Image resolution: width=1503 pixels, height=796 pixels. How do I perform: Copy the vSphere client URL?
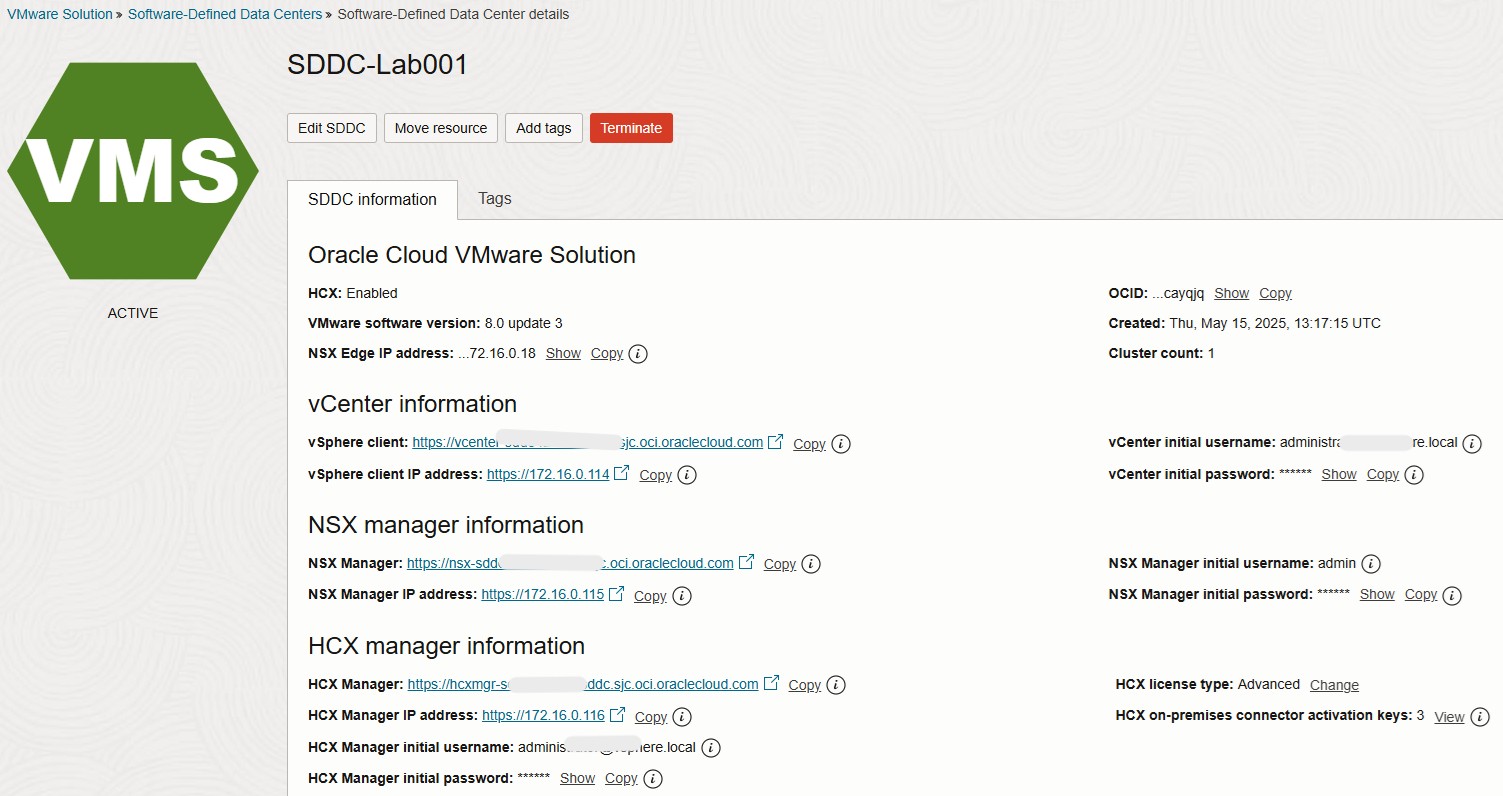tap(809, 444)
